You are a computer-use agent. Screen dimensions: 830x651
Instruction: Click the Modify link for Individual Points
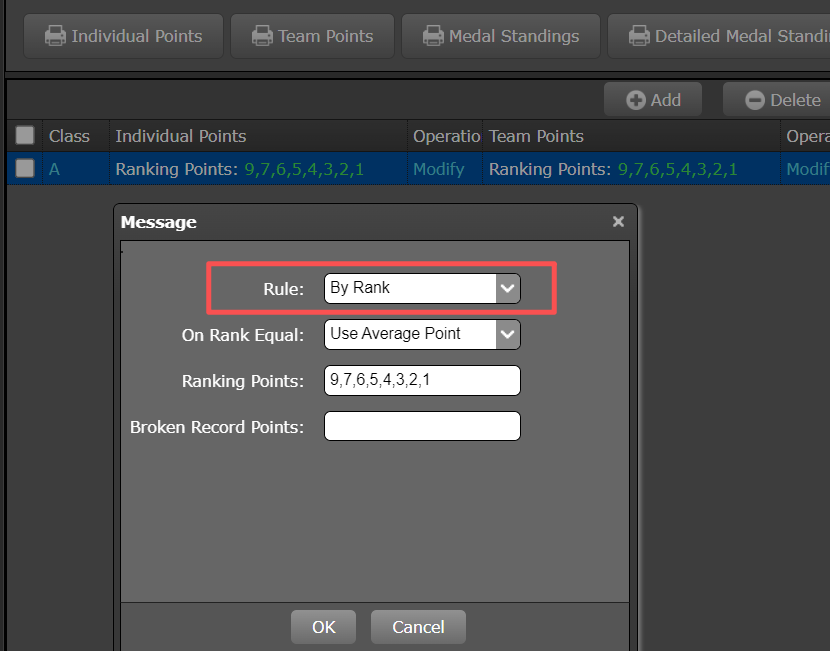(437, 168)
